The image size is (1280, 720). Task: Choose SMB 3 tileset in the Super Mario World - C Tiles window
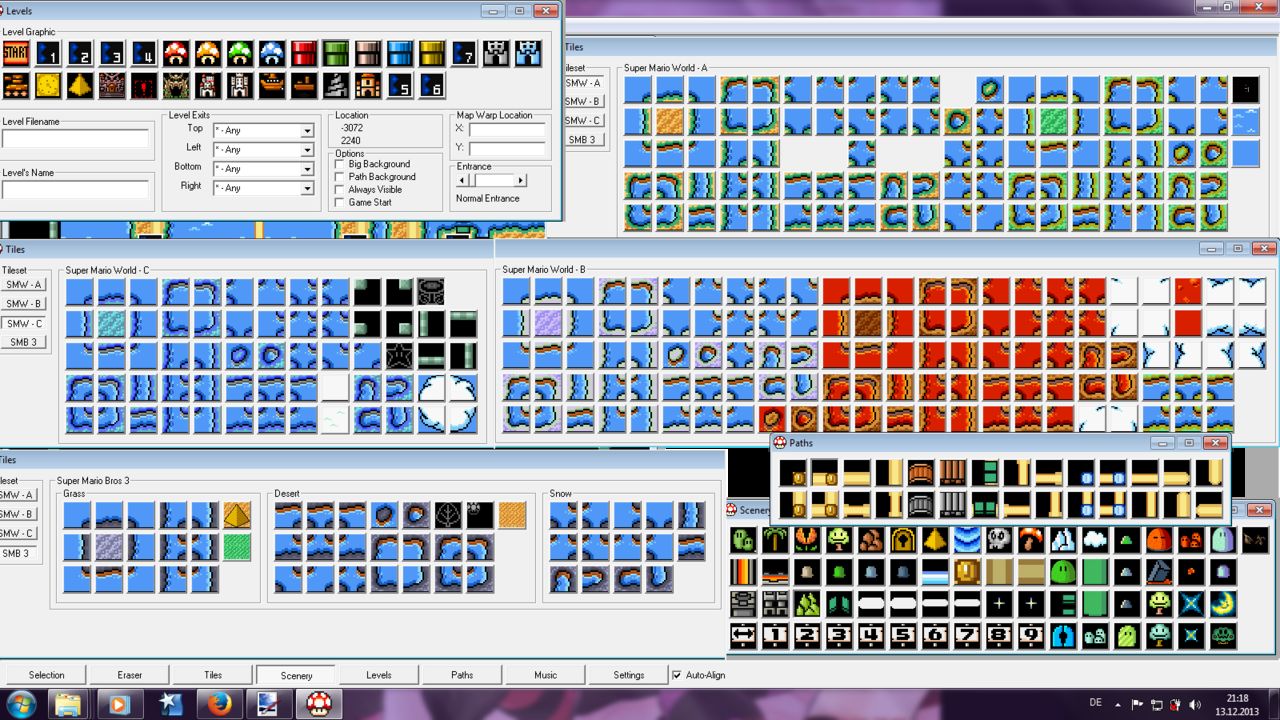24,342
